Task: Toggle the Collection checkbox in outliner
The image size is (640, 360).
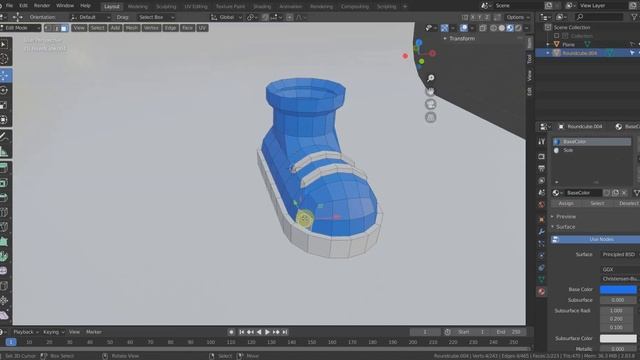Action: (x=556, y=36)
